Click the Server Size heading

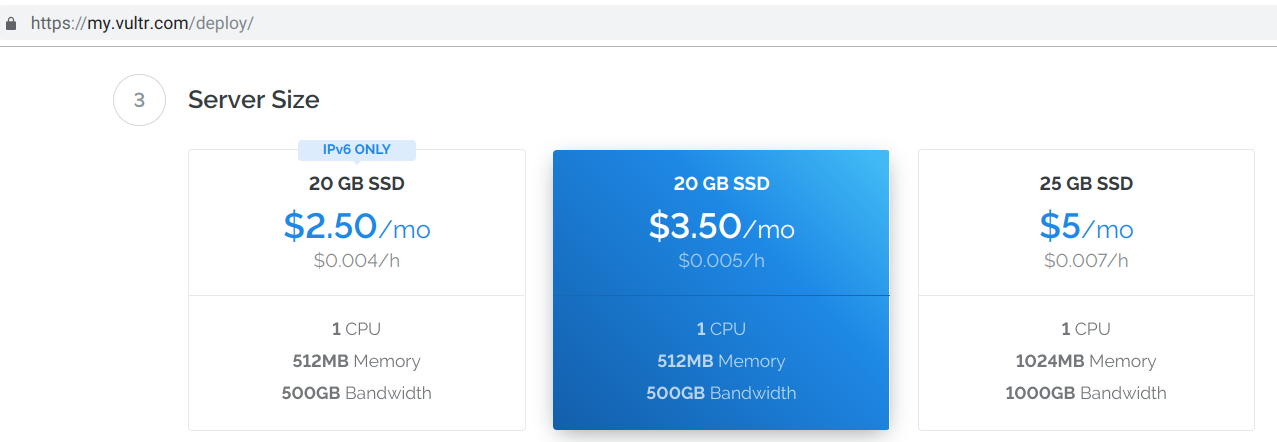(253, 100)
